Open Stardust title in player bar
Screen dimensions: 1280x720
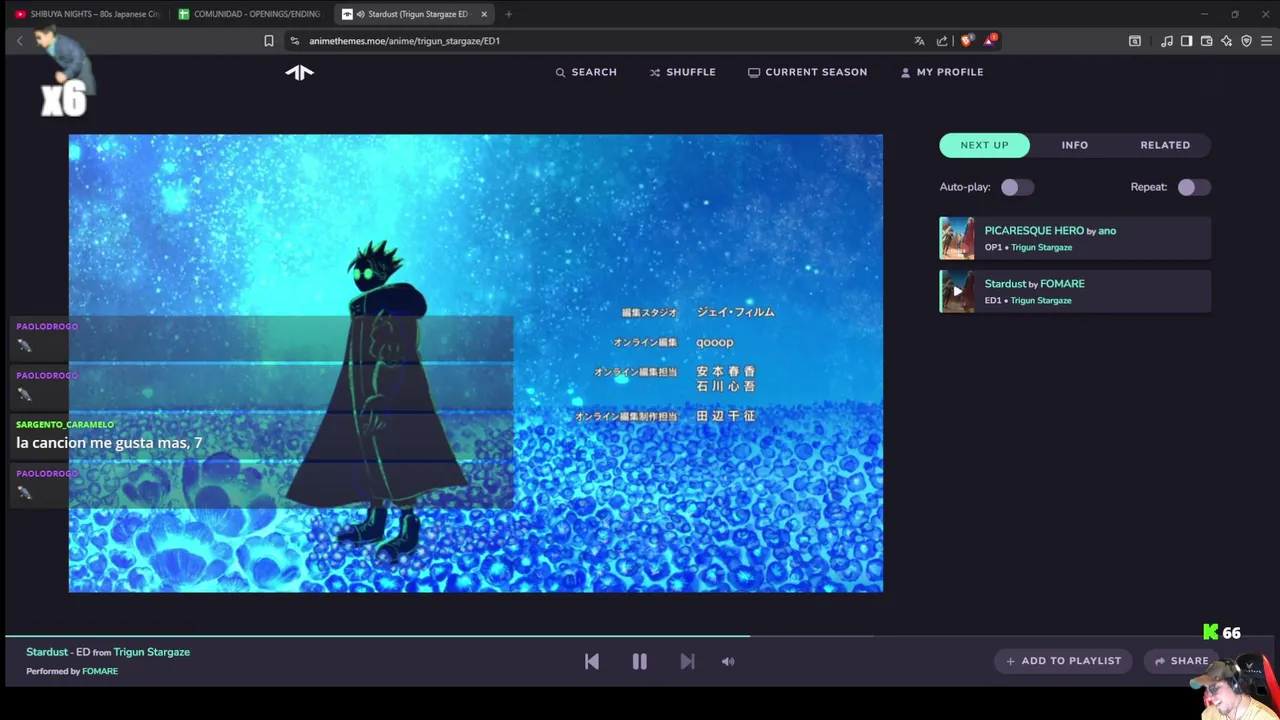click(x=47, y=652)
